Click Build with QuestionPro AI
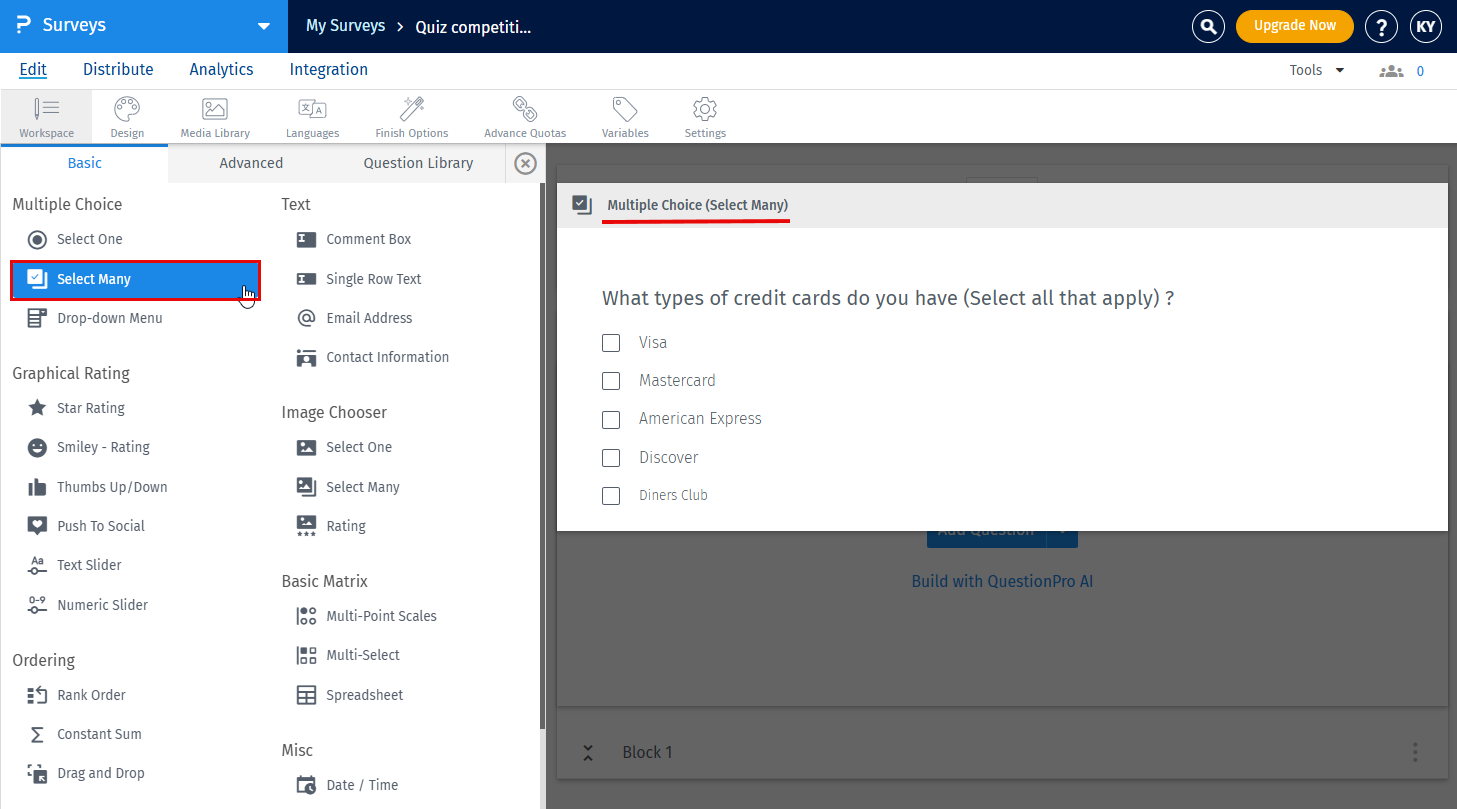 pos(1002,580)
